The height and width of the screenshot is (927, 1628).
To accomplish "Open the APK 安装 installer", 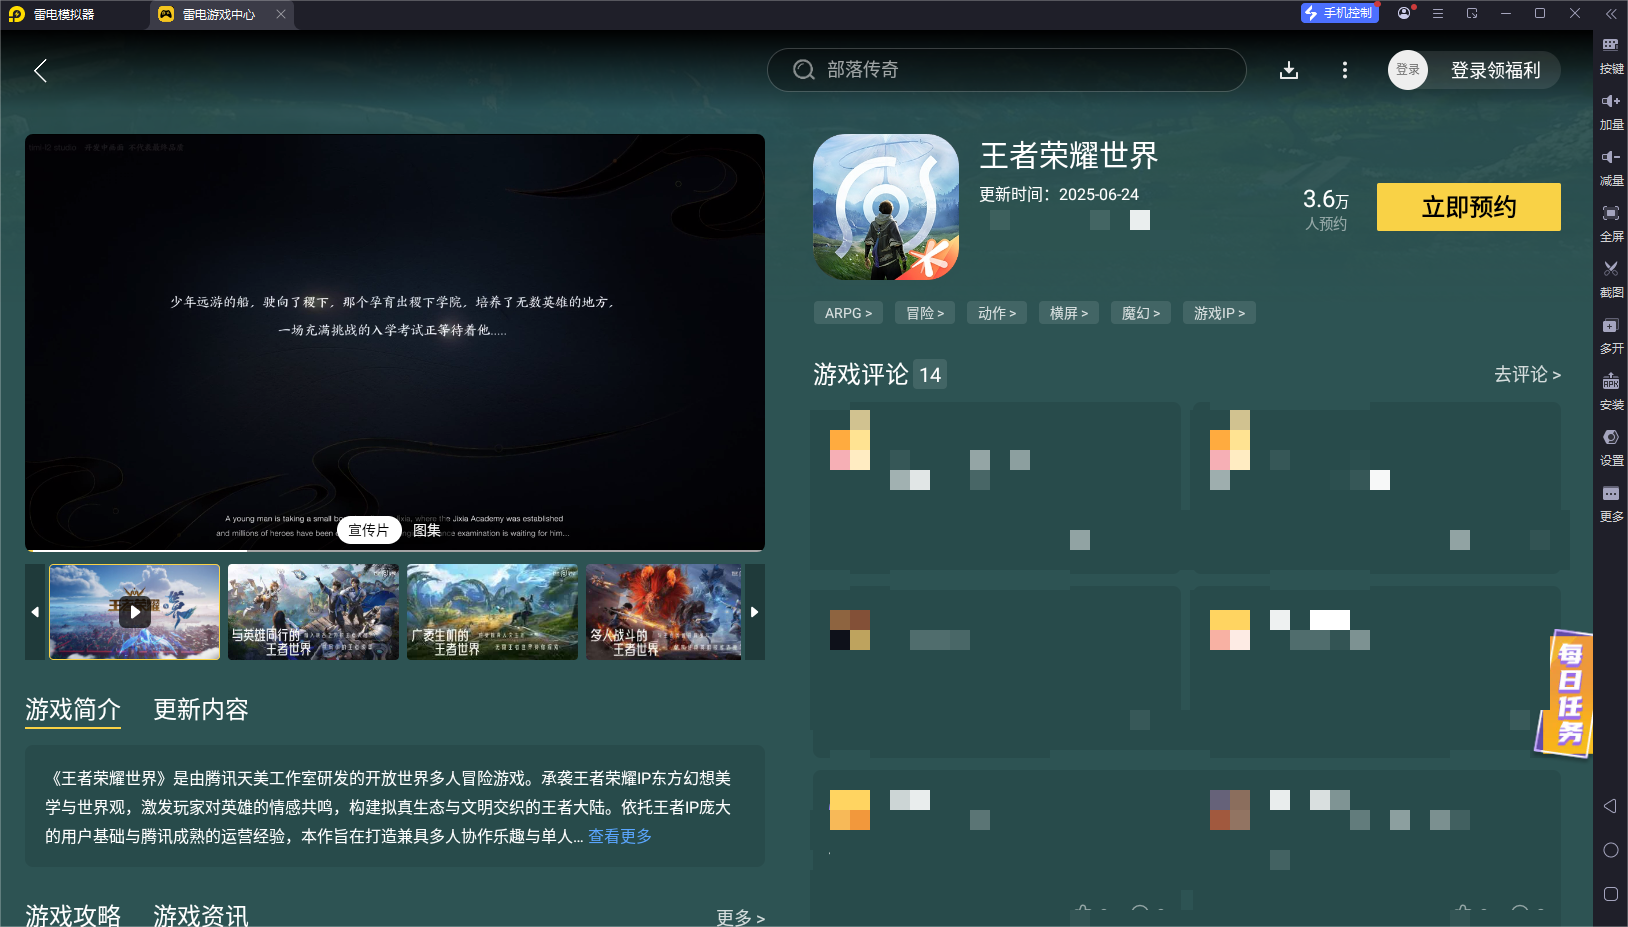I will click(1610, 390).
